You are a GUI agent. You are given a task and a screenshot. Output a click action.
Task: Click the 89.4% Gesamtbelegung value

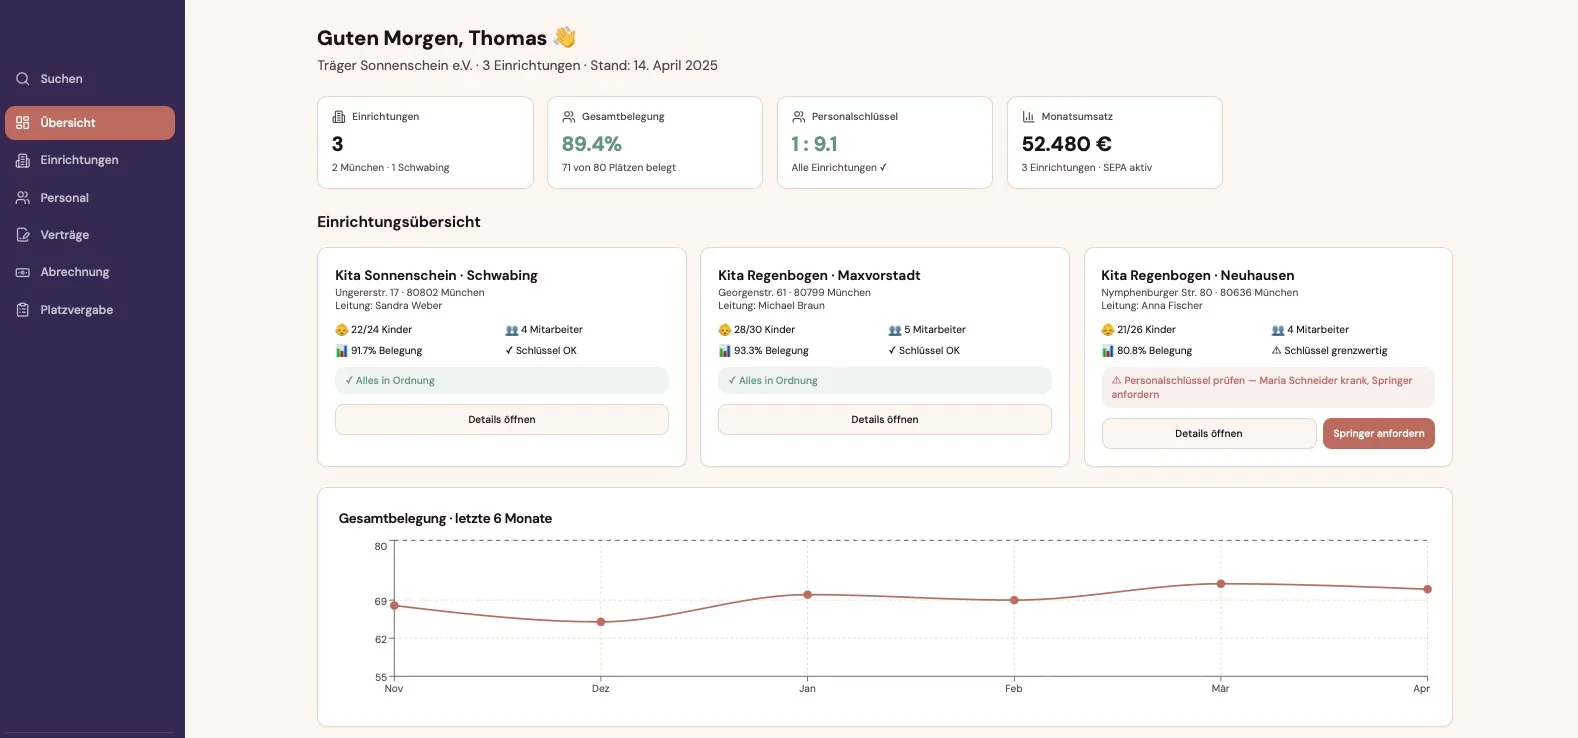pos(592,144)
